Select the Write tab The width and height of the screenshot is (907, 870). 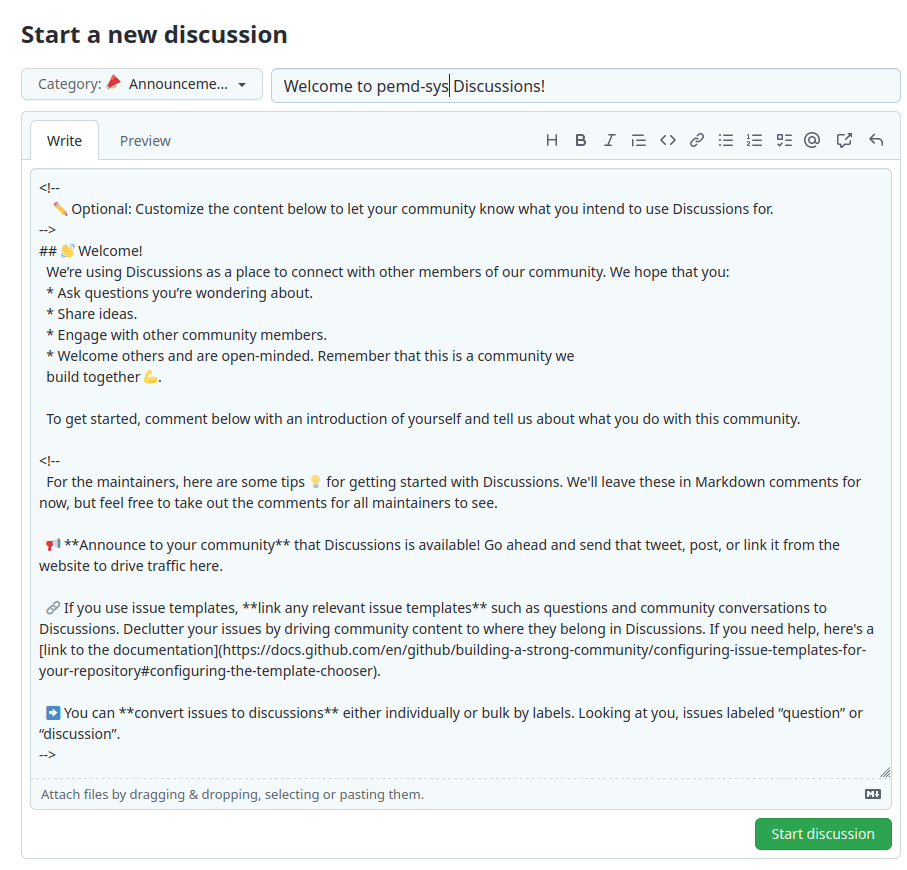(x=65, y=141)
